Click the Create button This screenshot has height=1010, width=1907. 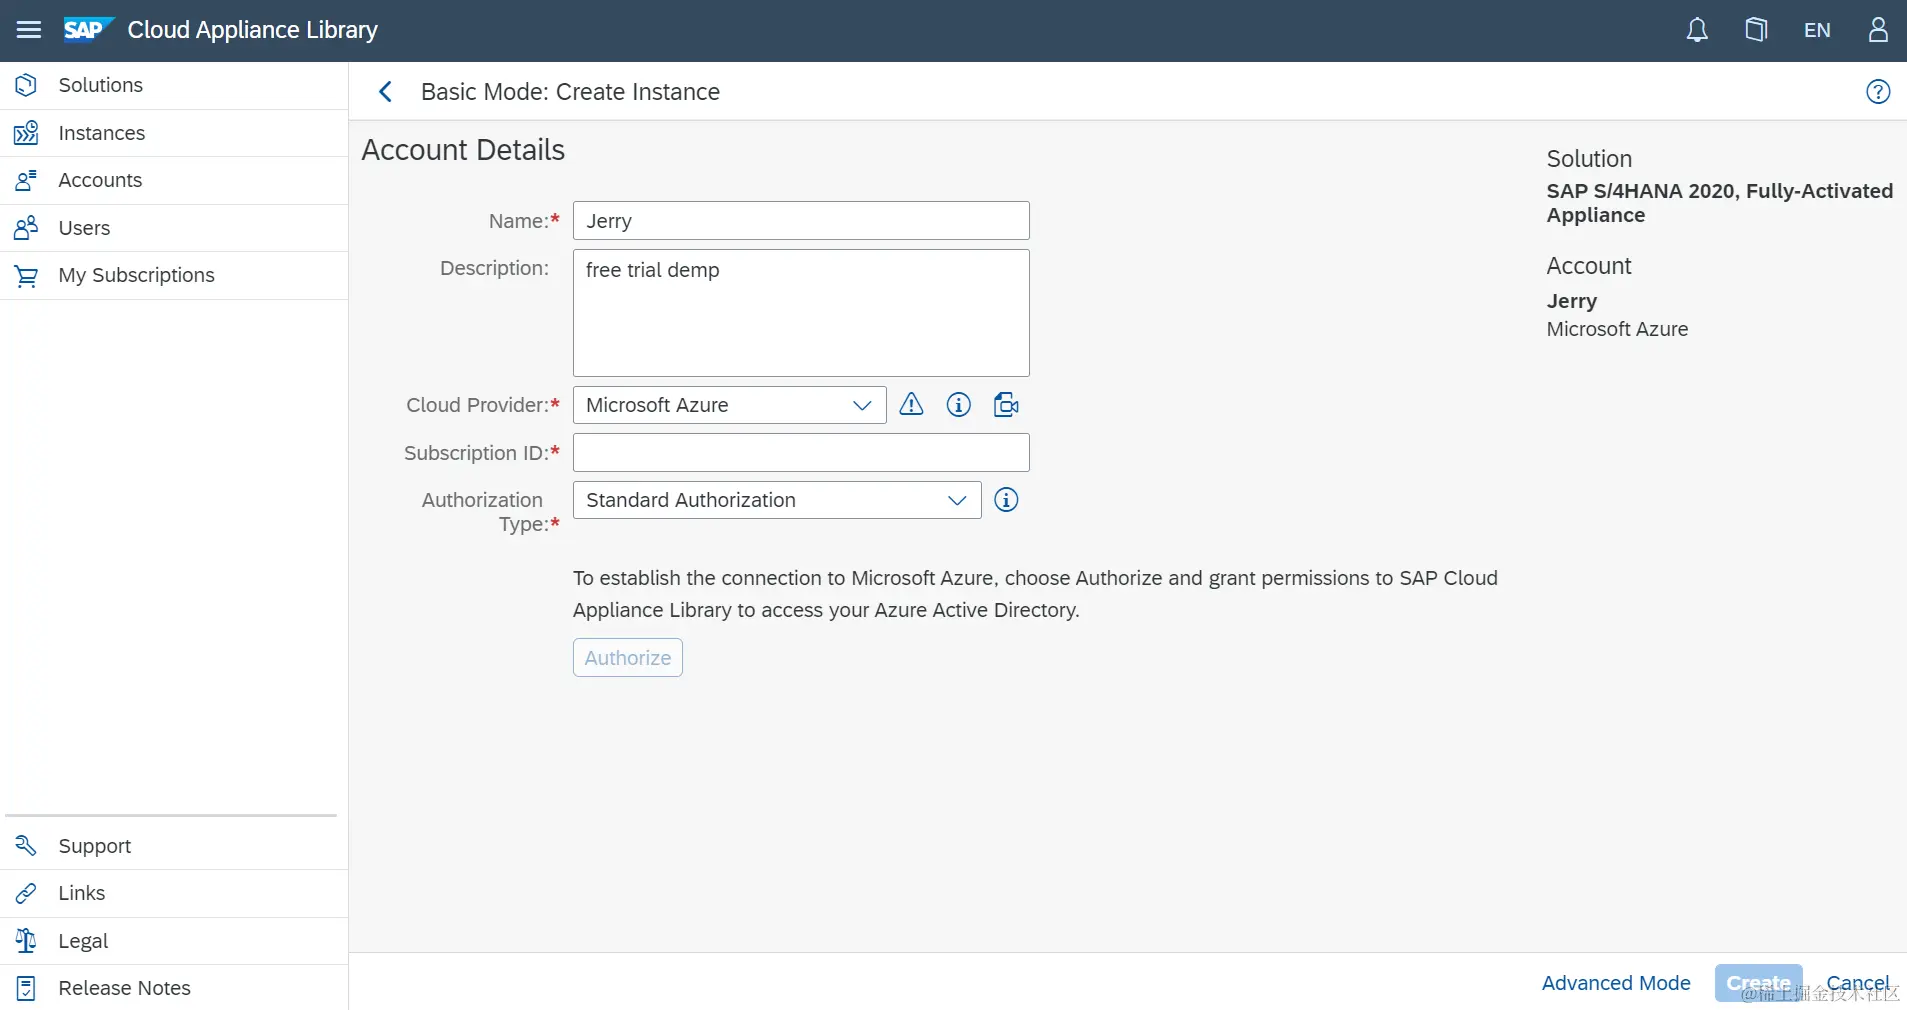click(1758, 983)
